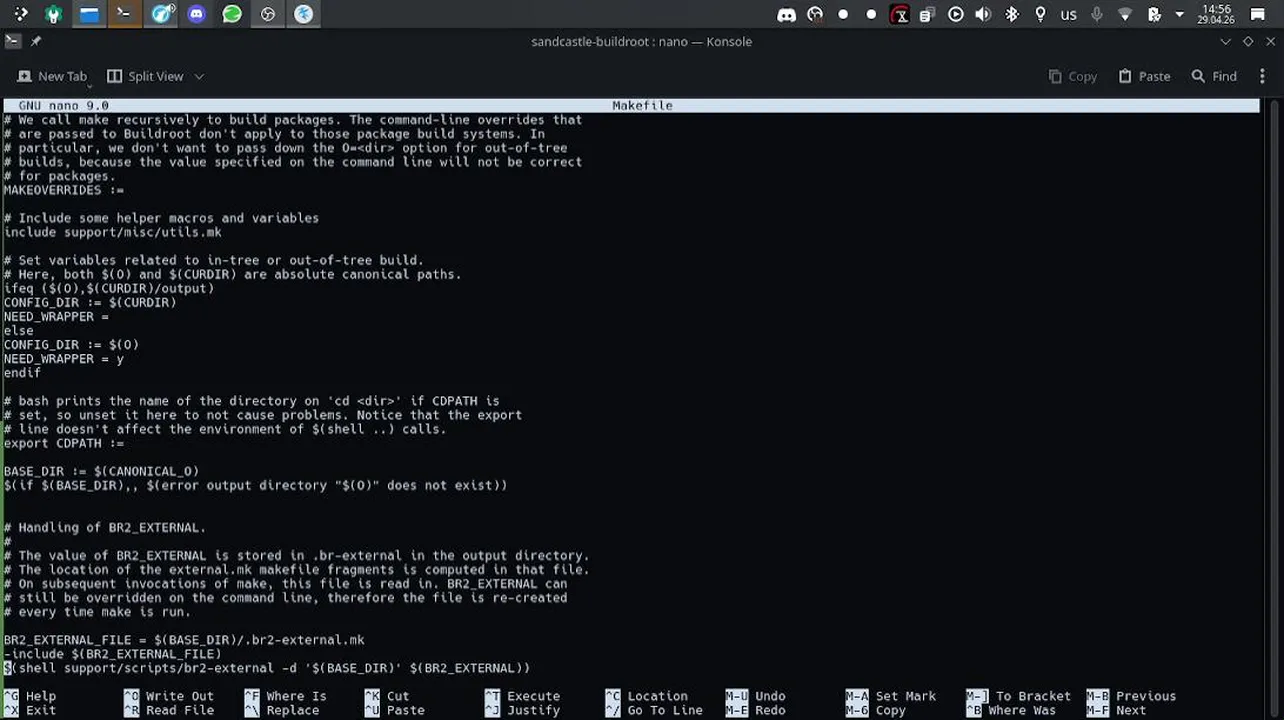
Task: Open the green chat bubble taskbar app
Action: [232, 14]
